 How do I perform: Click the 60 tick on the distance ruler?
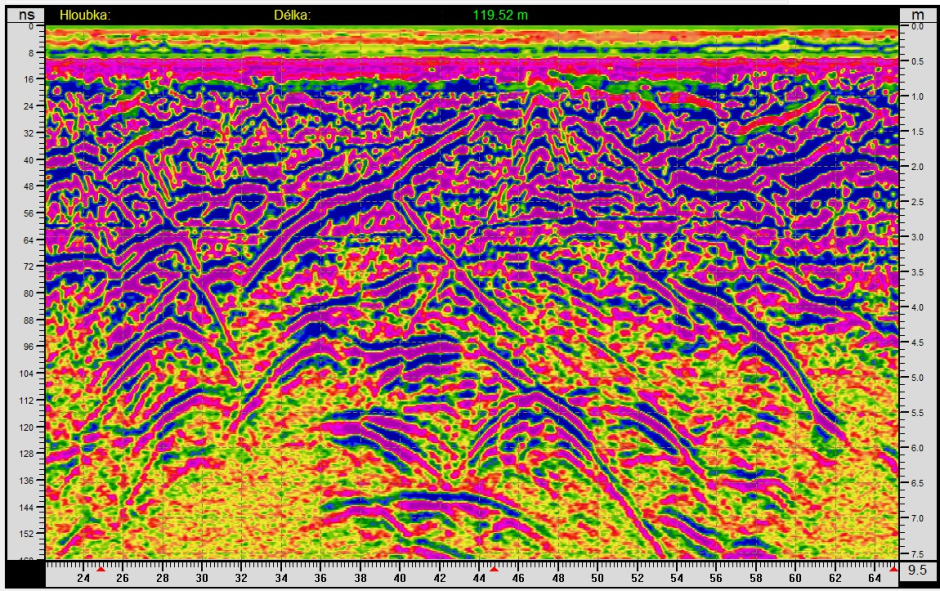tap(795, 578)
